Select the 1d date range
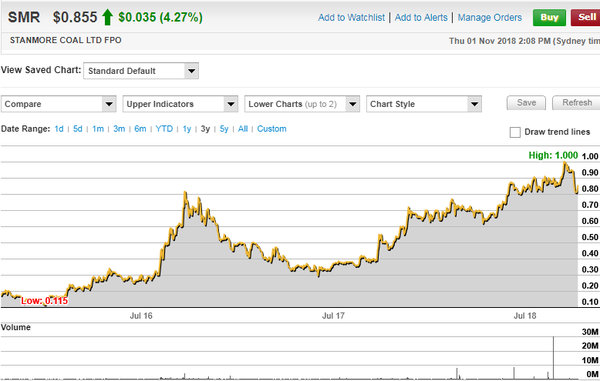Viewport: 600px width, 381px height. [59, 129]
